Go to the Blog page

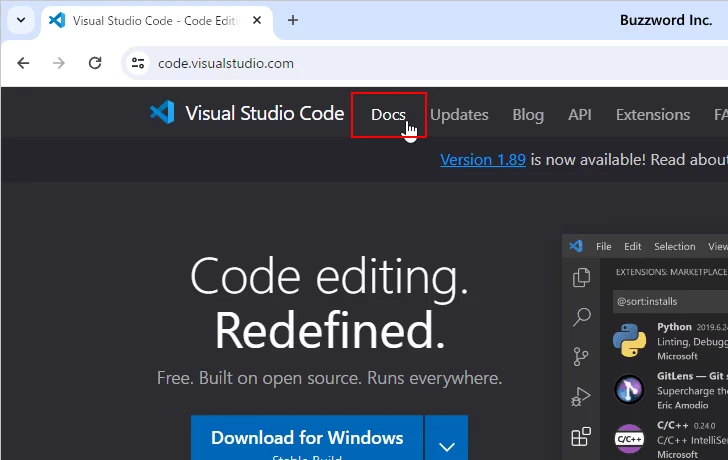pyautogui.click(x=528, y=115)
